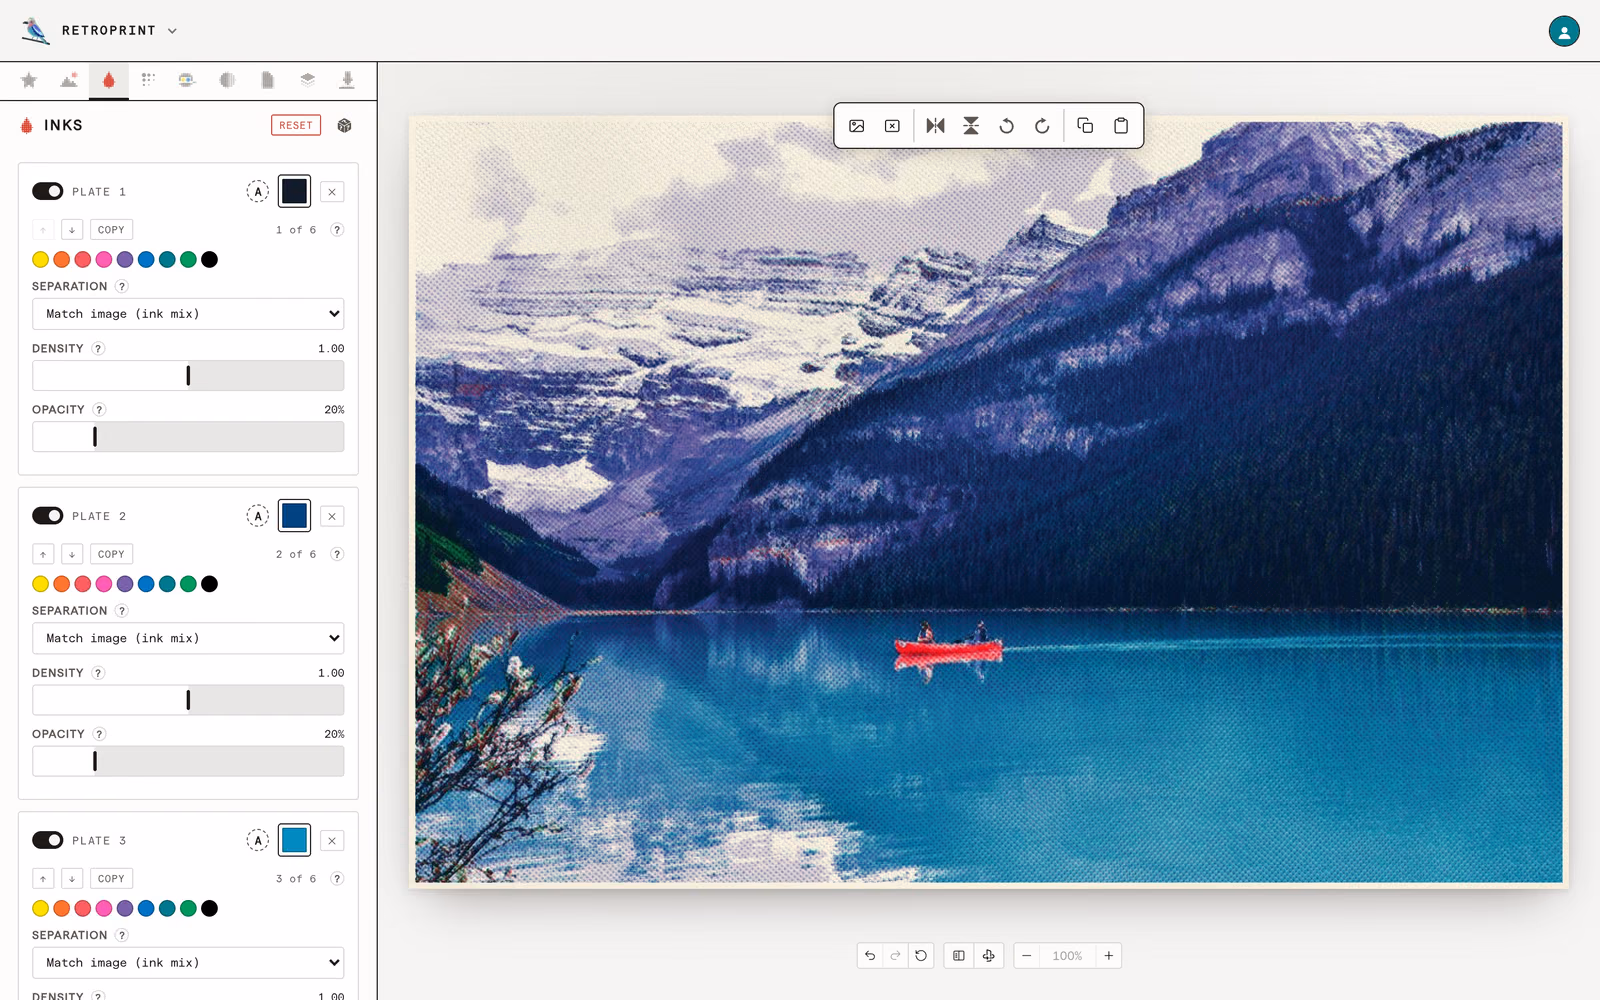This screenshot has height=1000, width=1600.
Task: Flip the image vertically
Action: 971,126
